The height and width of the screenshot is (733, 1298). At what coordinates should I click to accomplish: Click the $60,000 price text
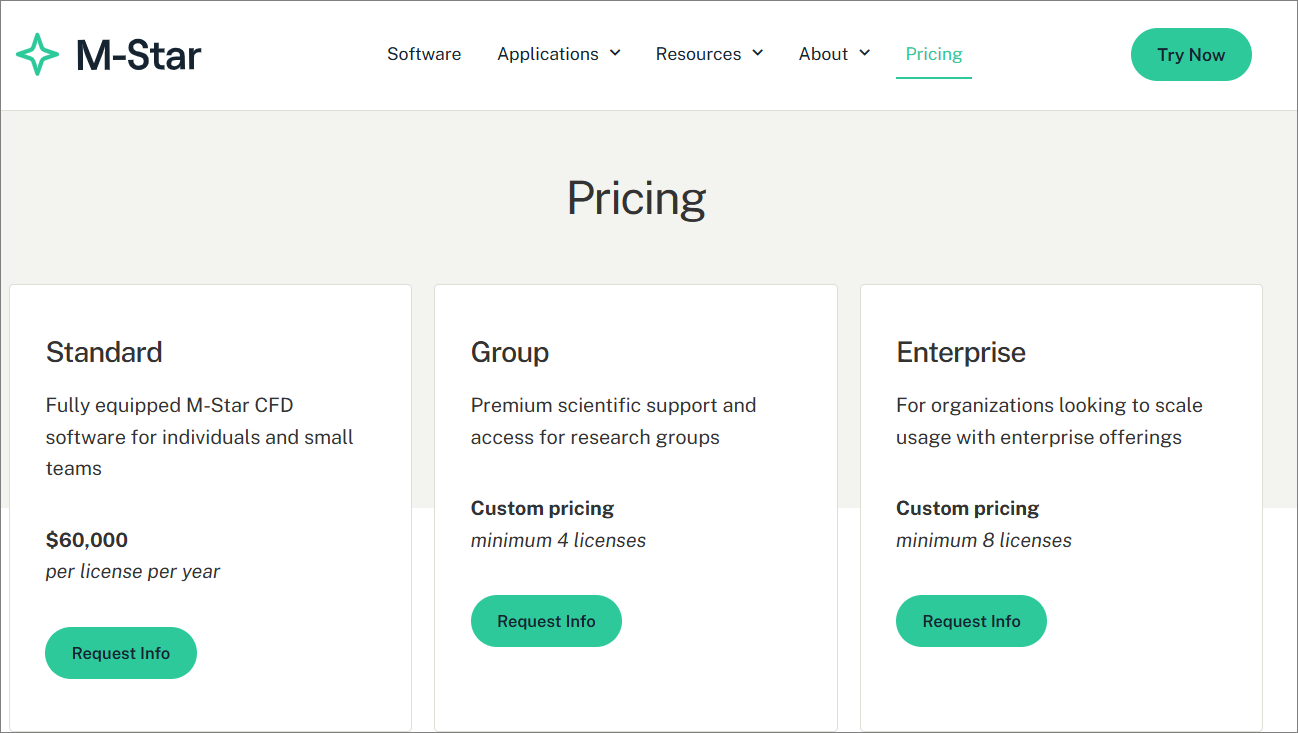(87, 540)
